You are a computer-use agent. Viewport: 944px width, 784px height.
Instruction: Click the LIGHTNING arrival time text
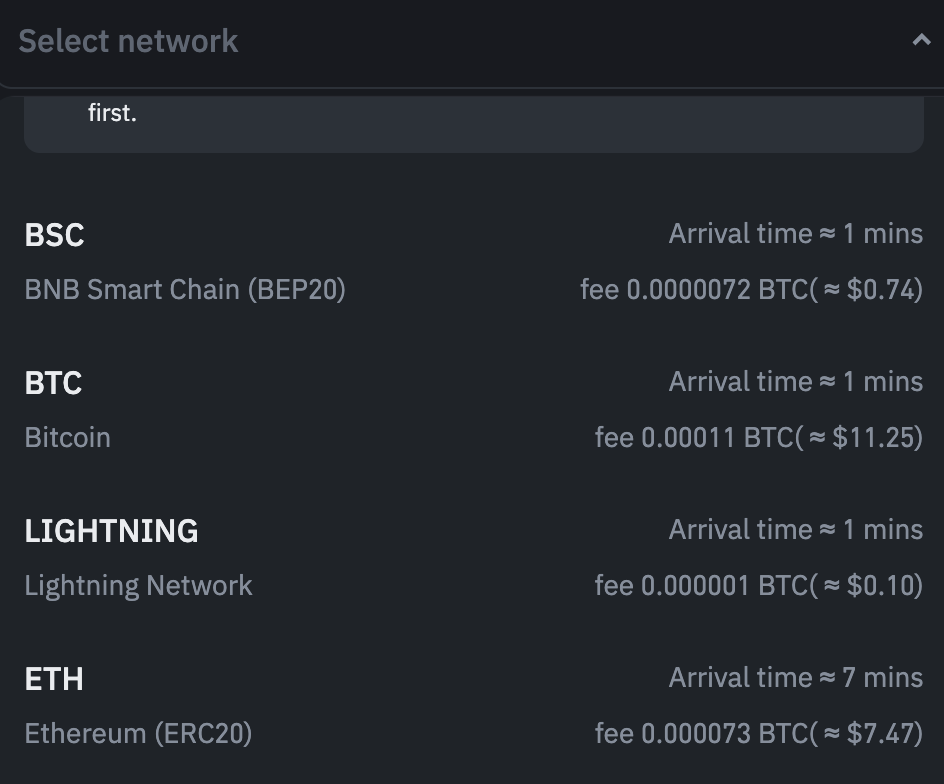[795, 530]
